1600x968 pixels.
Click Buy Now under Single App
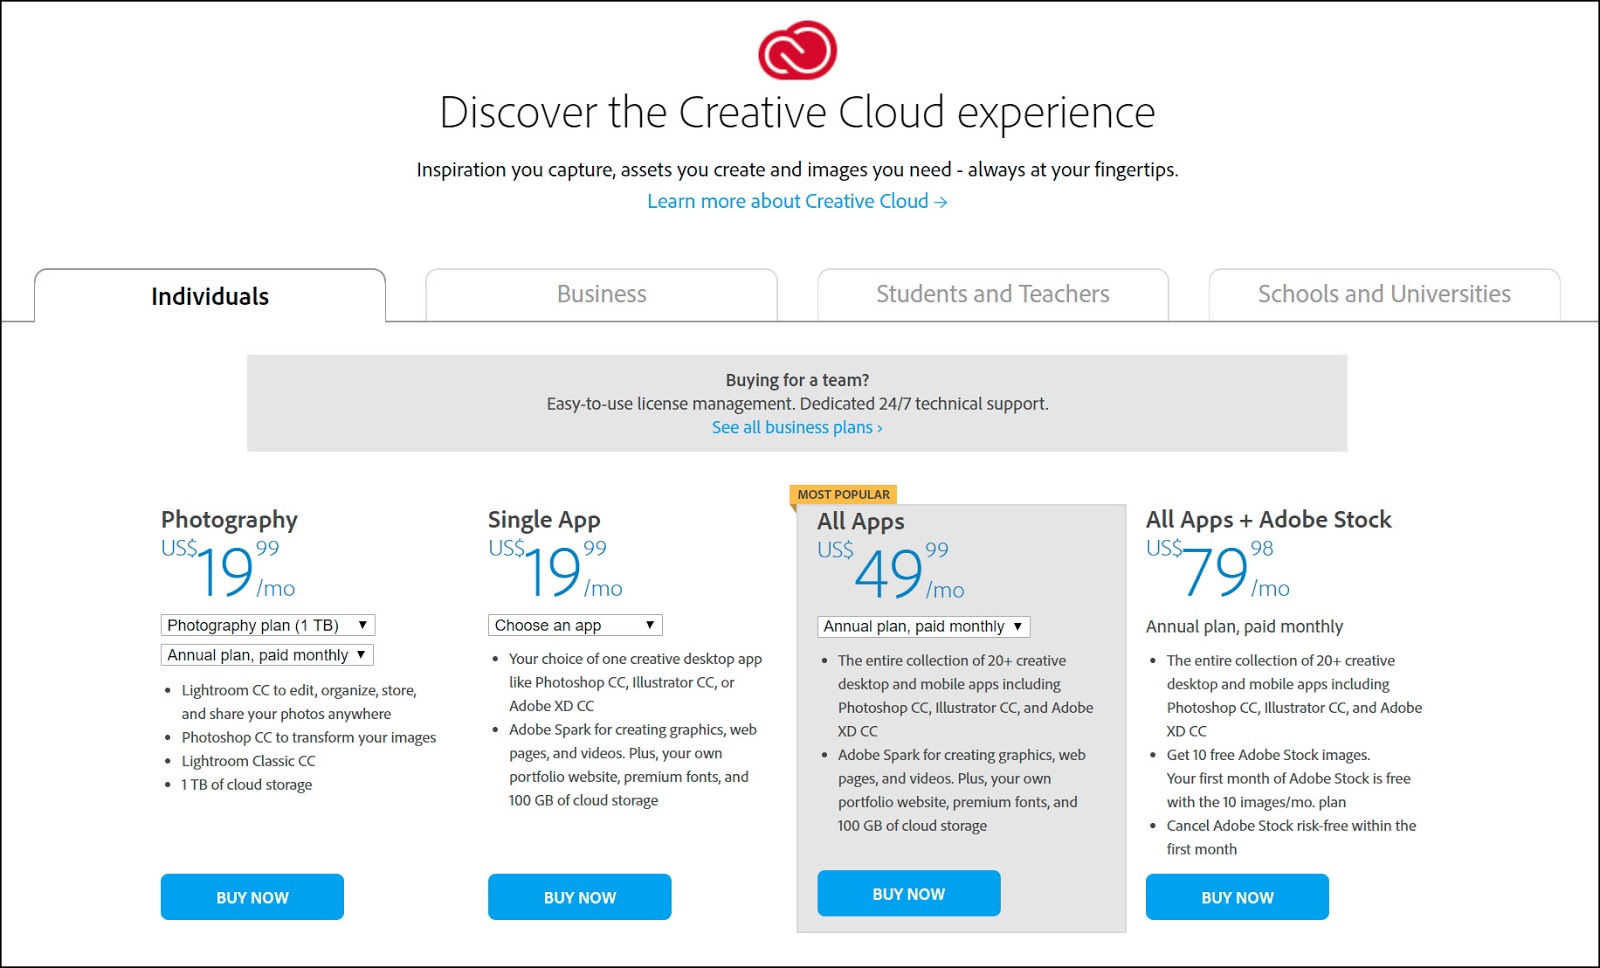click(579, 897)
